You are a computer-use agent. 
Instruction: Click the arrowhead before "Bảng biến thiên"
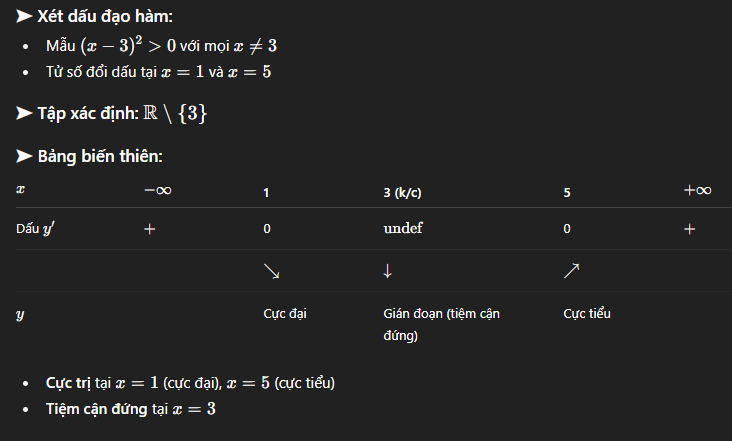[24, 157]
